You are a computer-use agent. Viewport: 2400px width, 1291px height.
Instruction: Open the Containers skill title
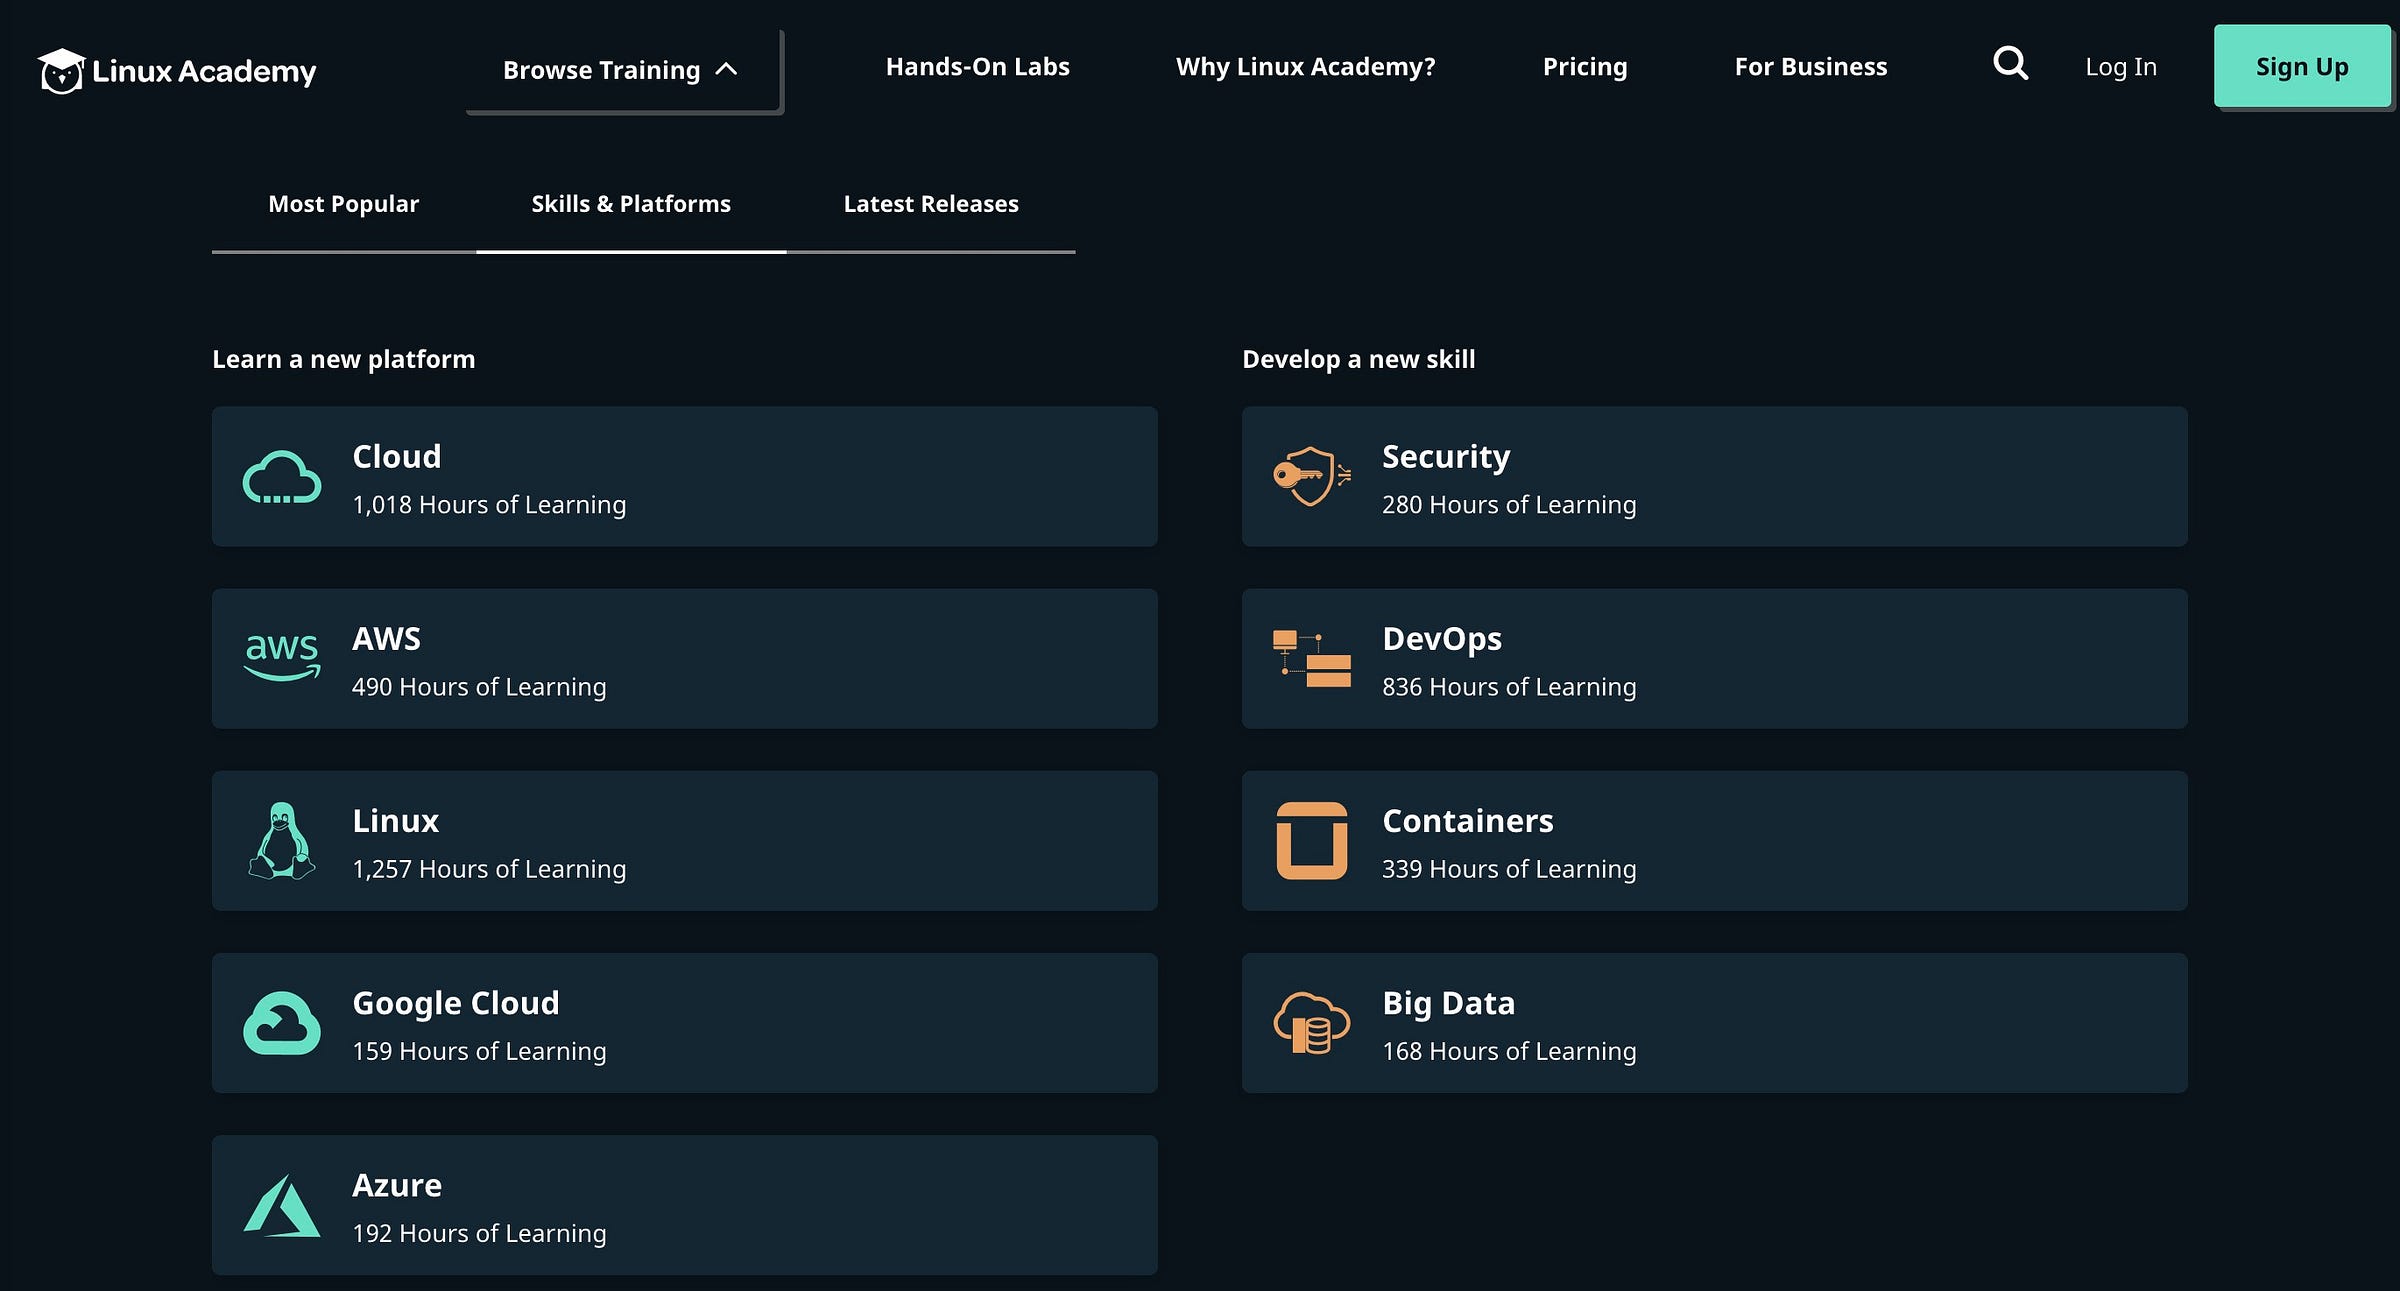(x=1467, y=821)
